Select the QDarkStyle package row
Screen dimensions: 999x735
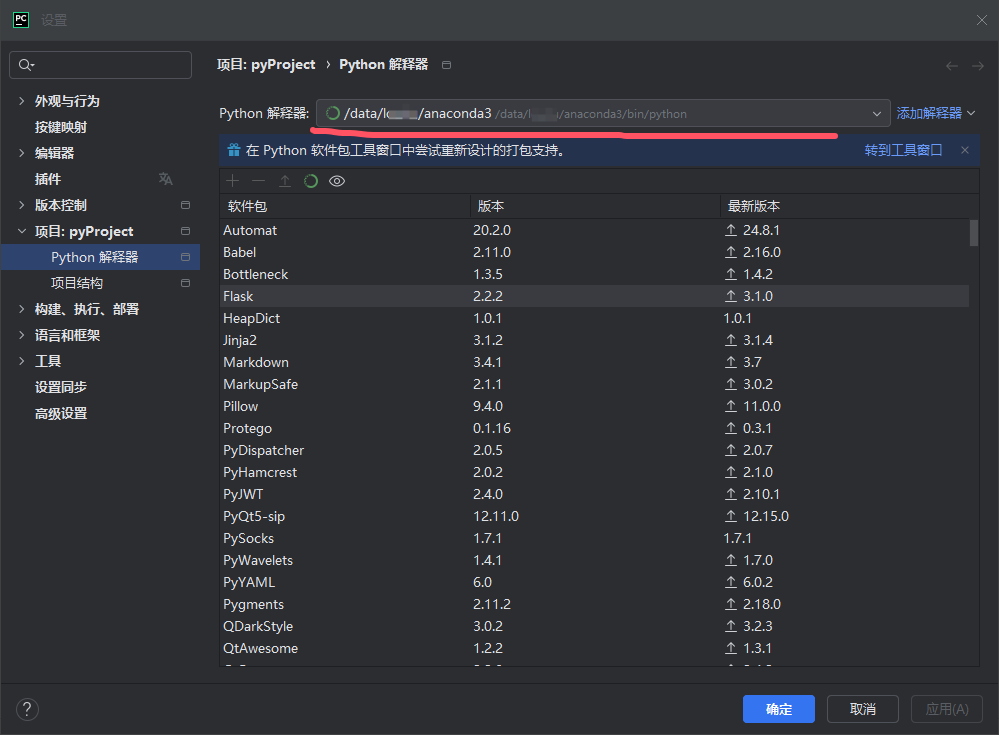594,626
